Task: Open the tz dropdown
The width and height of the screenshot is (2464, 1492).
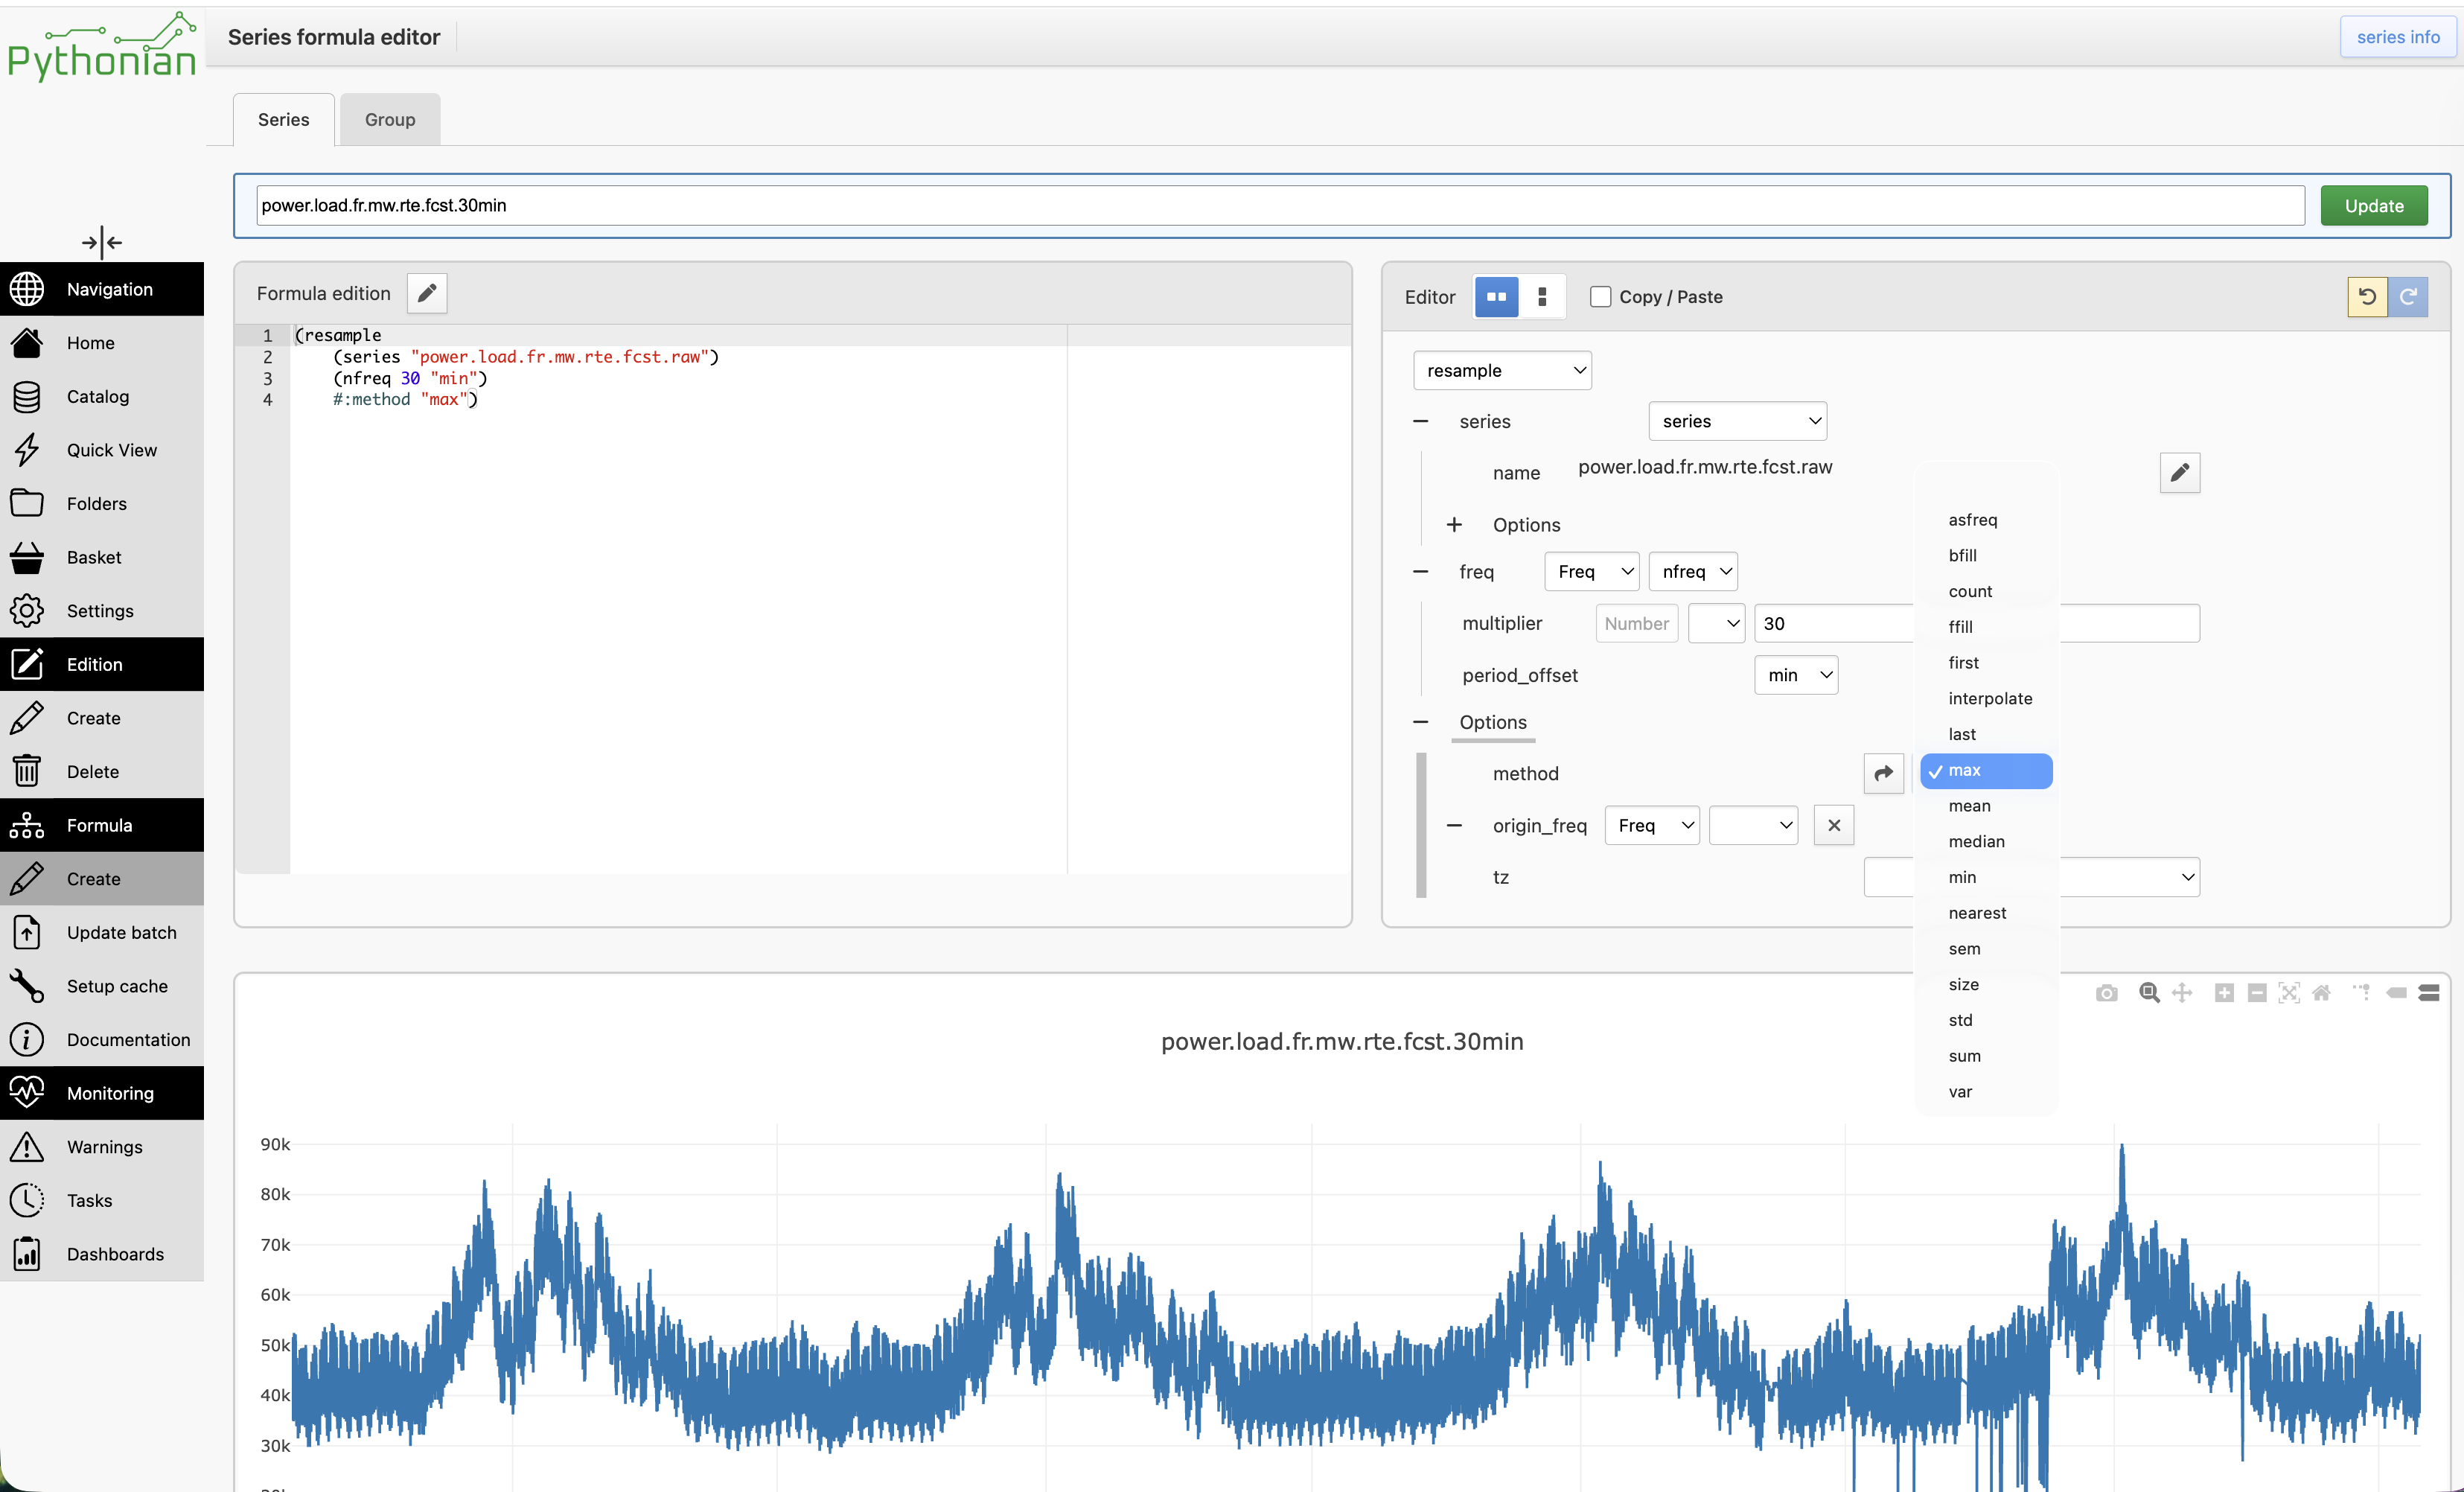Action: click(x=2031, y=877)
